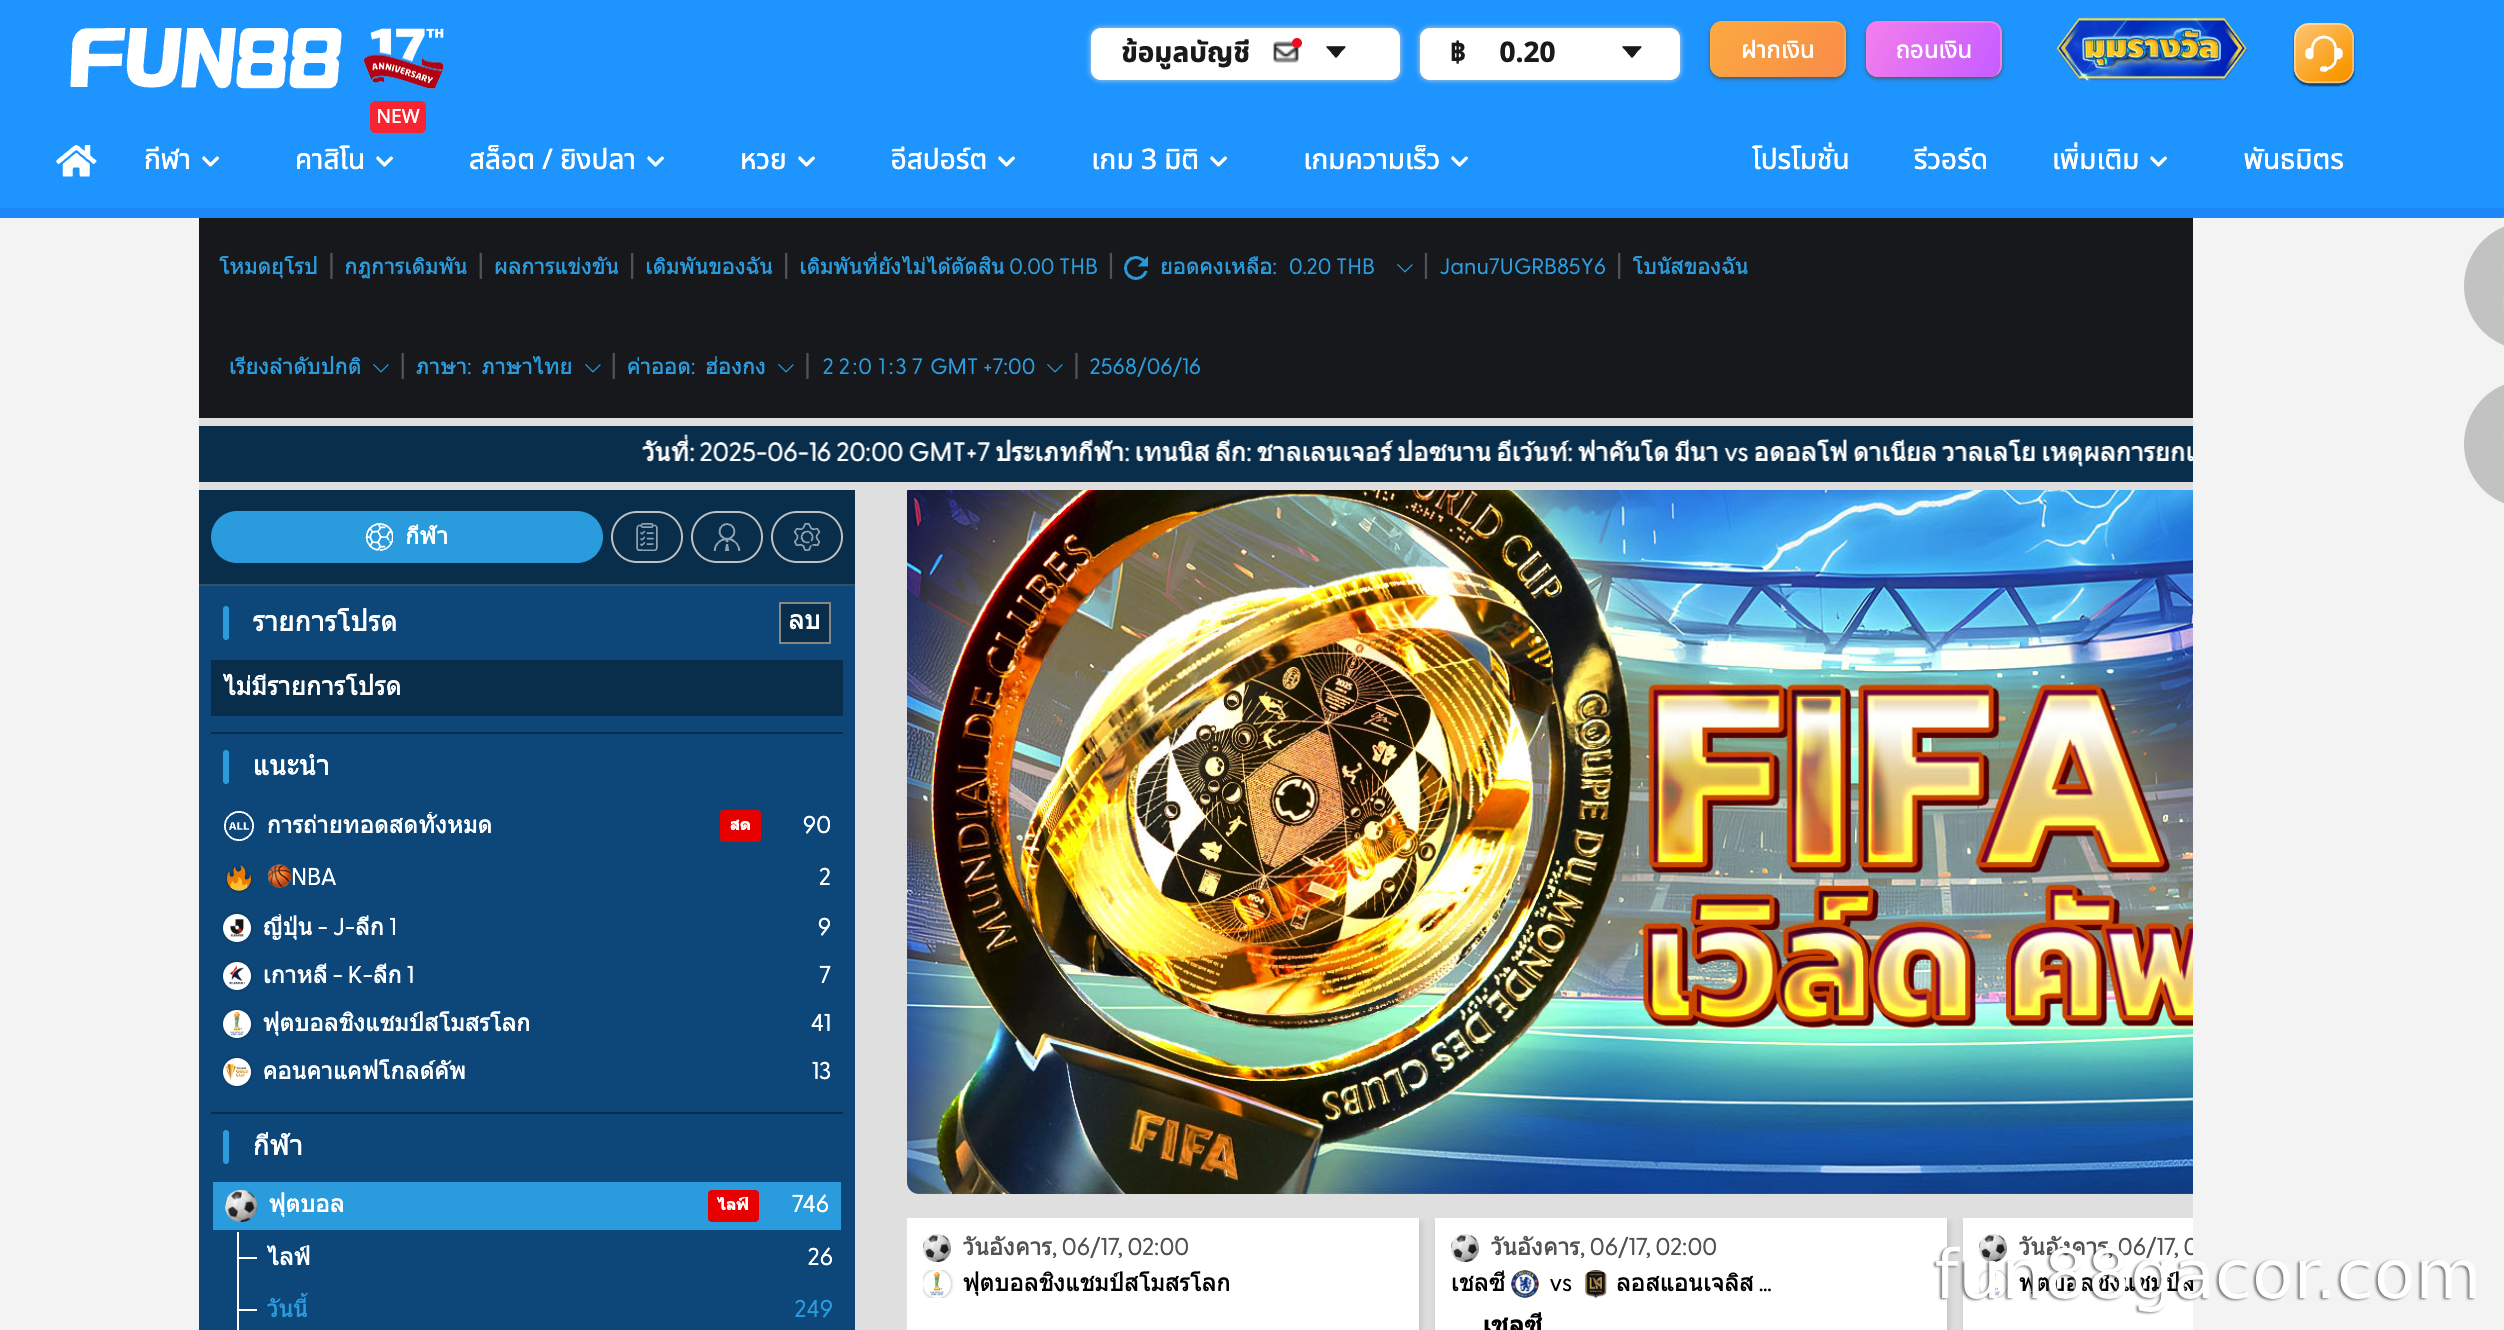The width and height of the screenshot is (2504, 1330).
Task: Open unsettled bets (เดิมพันที่ยังไม่ได้ตัดสิน) 0.00 THB link
Action: [x=948, y=267]
